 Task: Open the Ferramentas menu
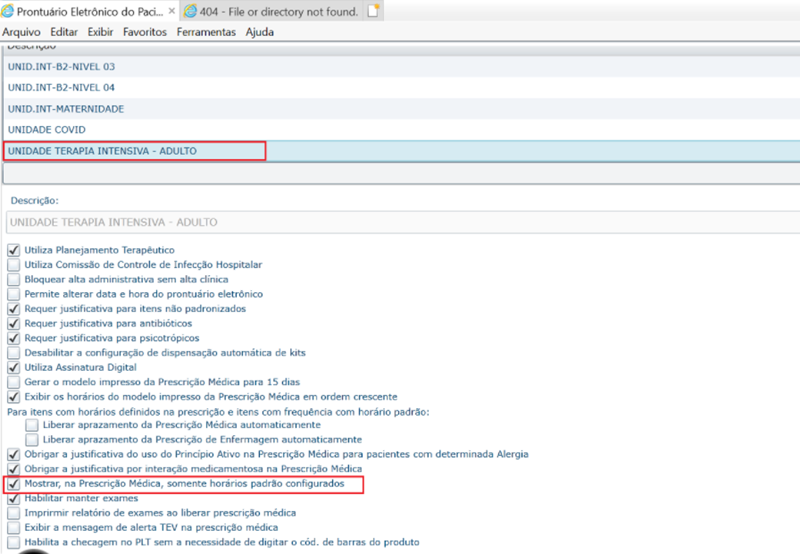pos(206,32)
